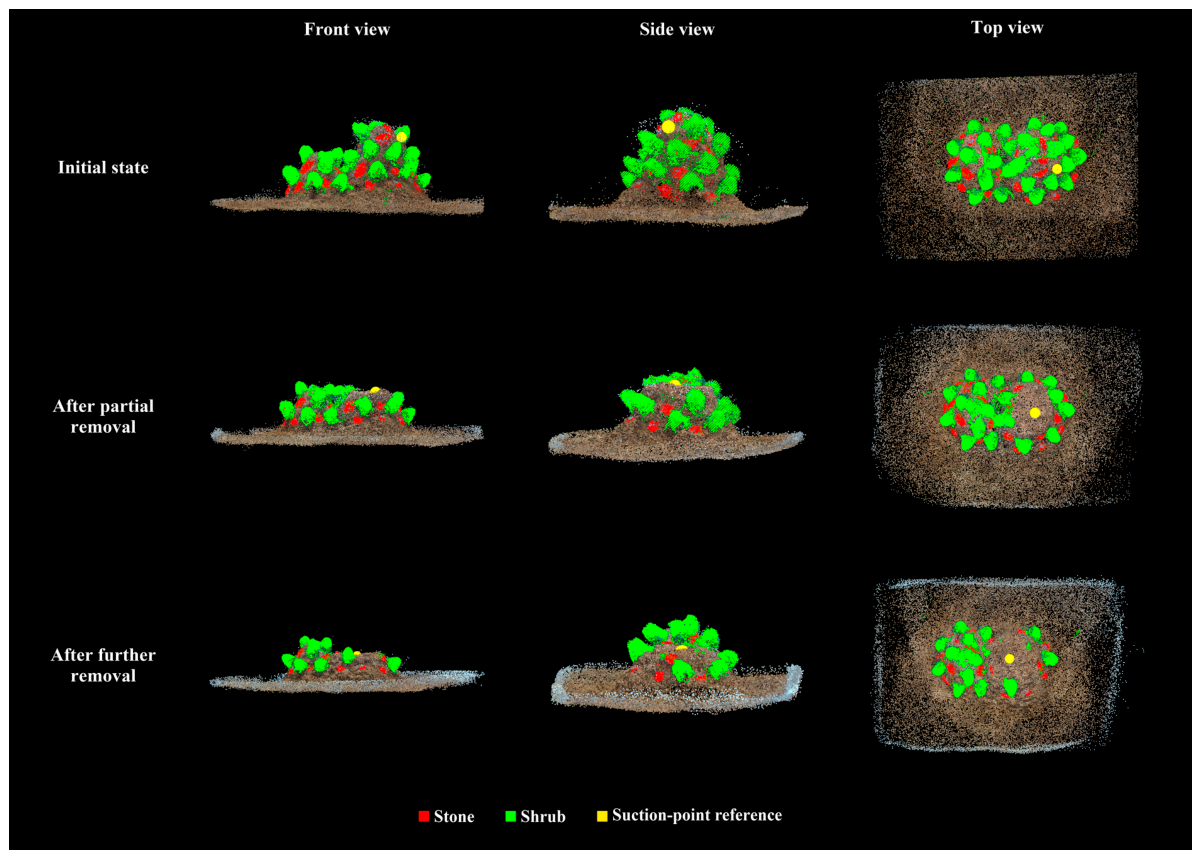Screen dimensions: 1200x856
Task: Open the further removal side view point cloud
Action: tap(677, 664)
